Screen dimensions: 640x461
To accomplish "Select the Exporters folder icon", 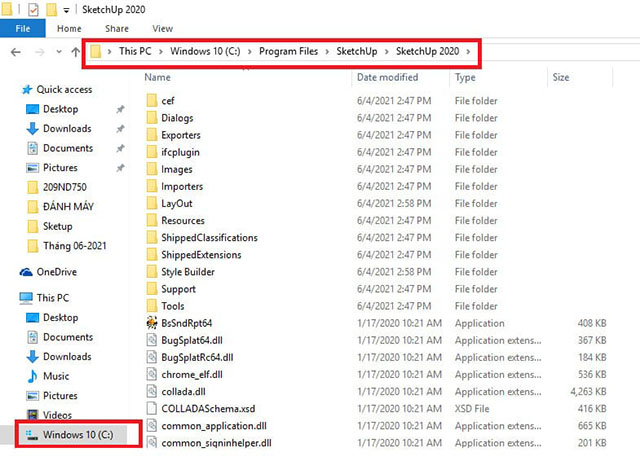I will click(152, 135).
